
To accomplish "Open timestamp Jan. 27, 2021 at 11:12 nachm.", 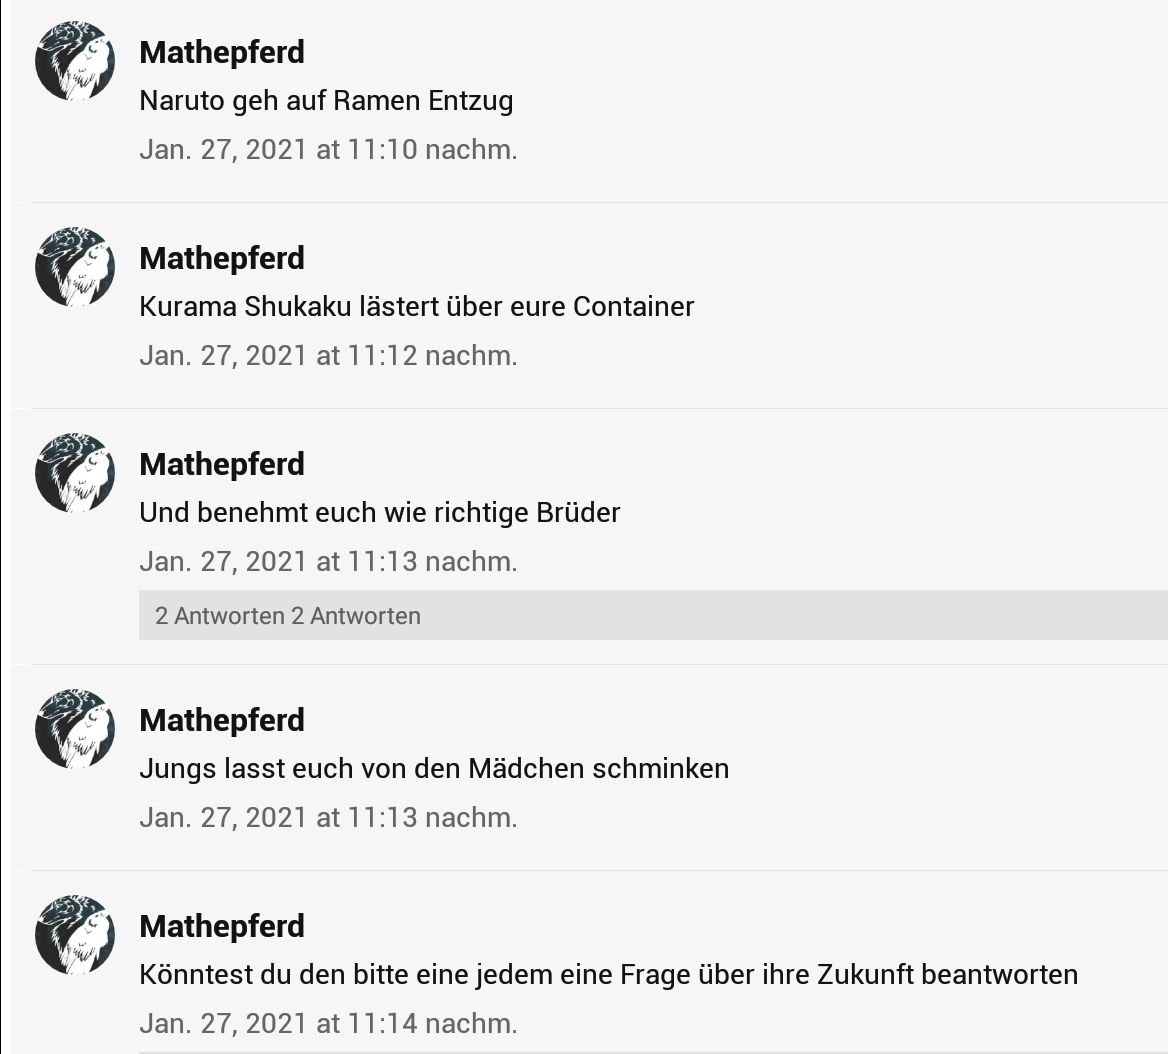I will [328, 356].
